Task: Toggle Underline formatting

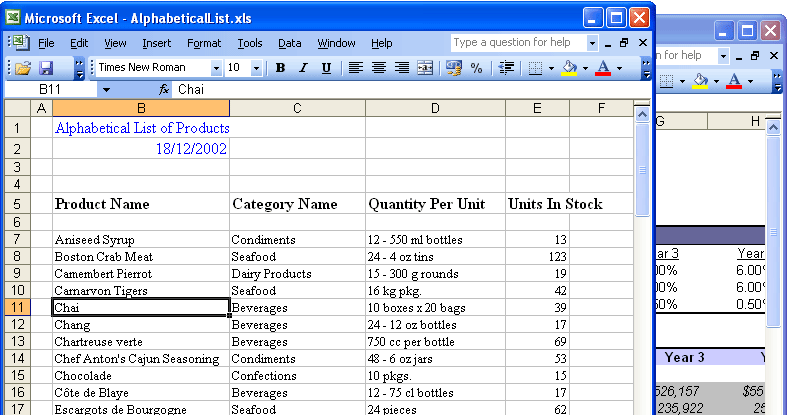Action: tap(326, 68)
